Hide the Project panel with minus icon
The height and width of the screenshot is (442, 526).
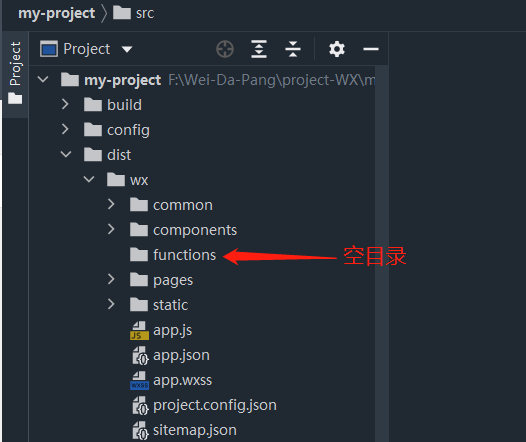(x=371, y=49)
